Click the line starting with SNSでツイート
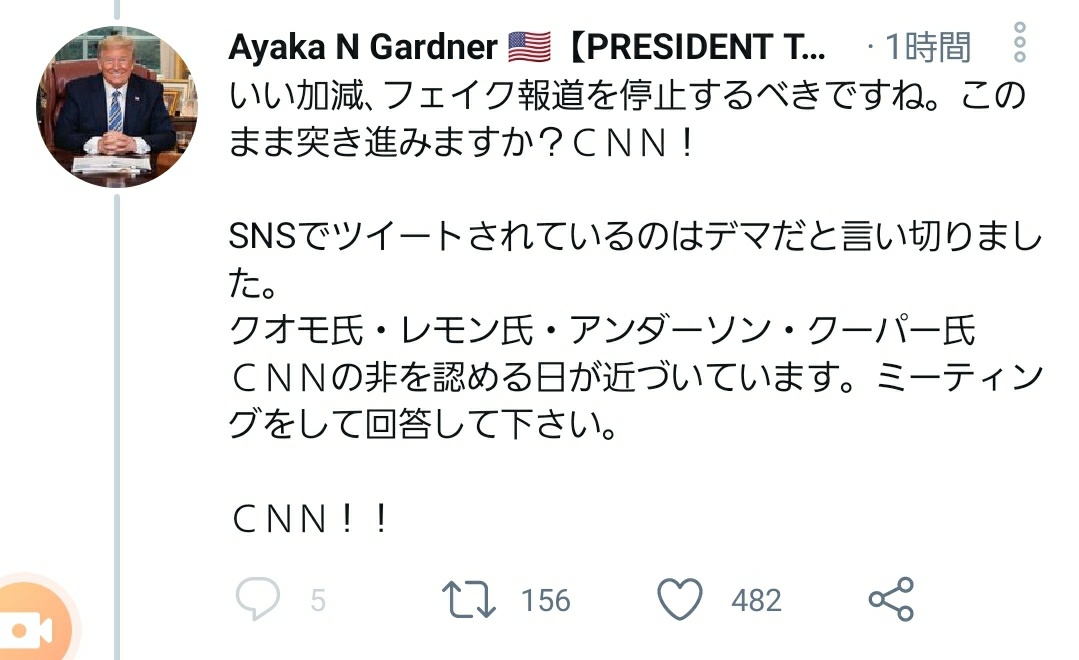The width and height of the screenshot is (1079, 660). (x=636, y=239)
